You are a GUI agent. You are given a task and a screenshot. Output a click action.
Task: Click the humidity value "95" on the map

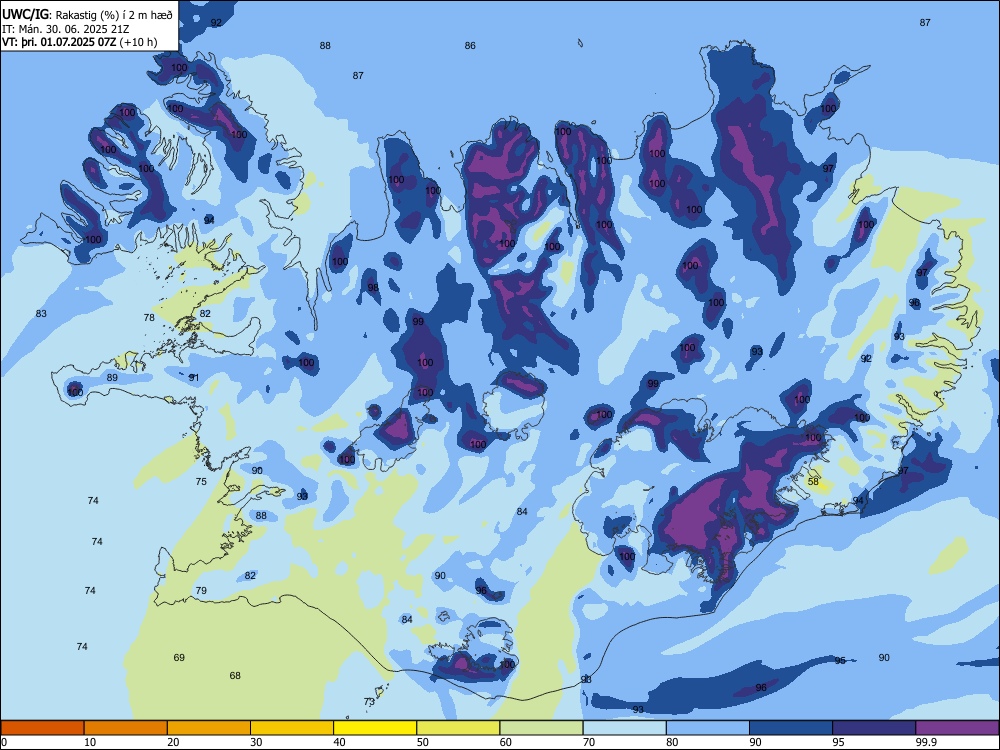click(x=840, y=661)
